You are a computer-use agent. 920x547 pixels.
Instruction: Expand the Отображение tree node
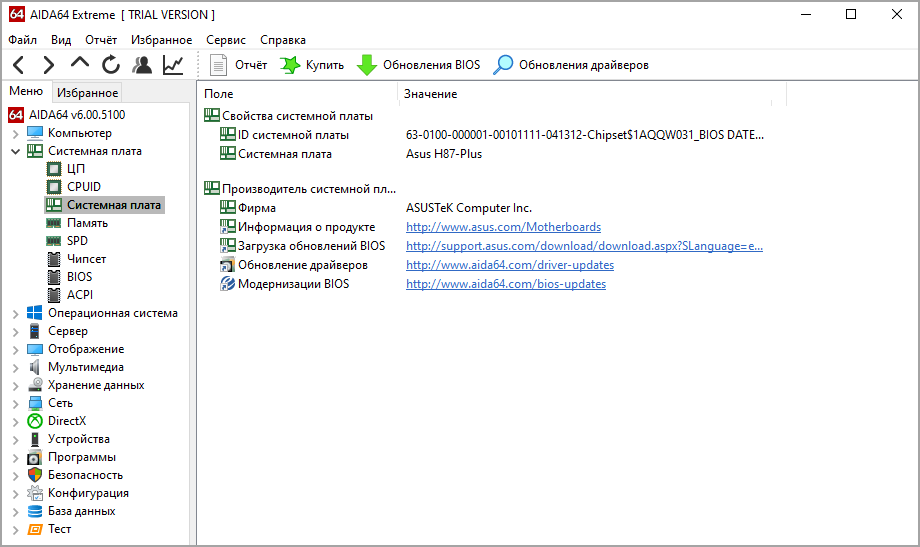click(16, 350)
